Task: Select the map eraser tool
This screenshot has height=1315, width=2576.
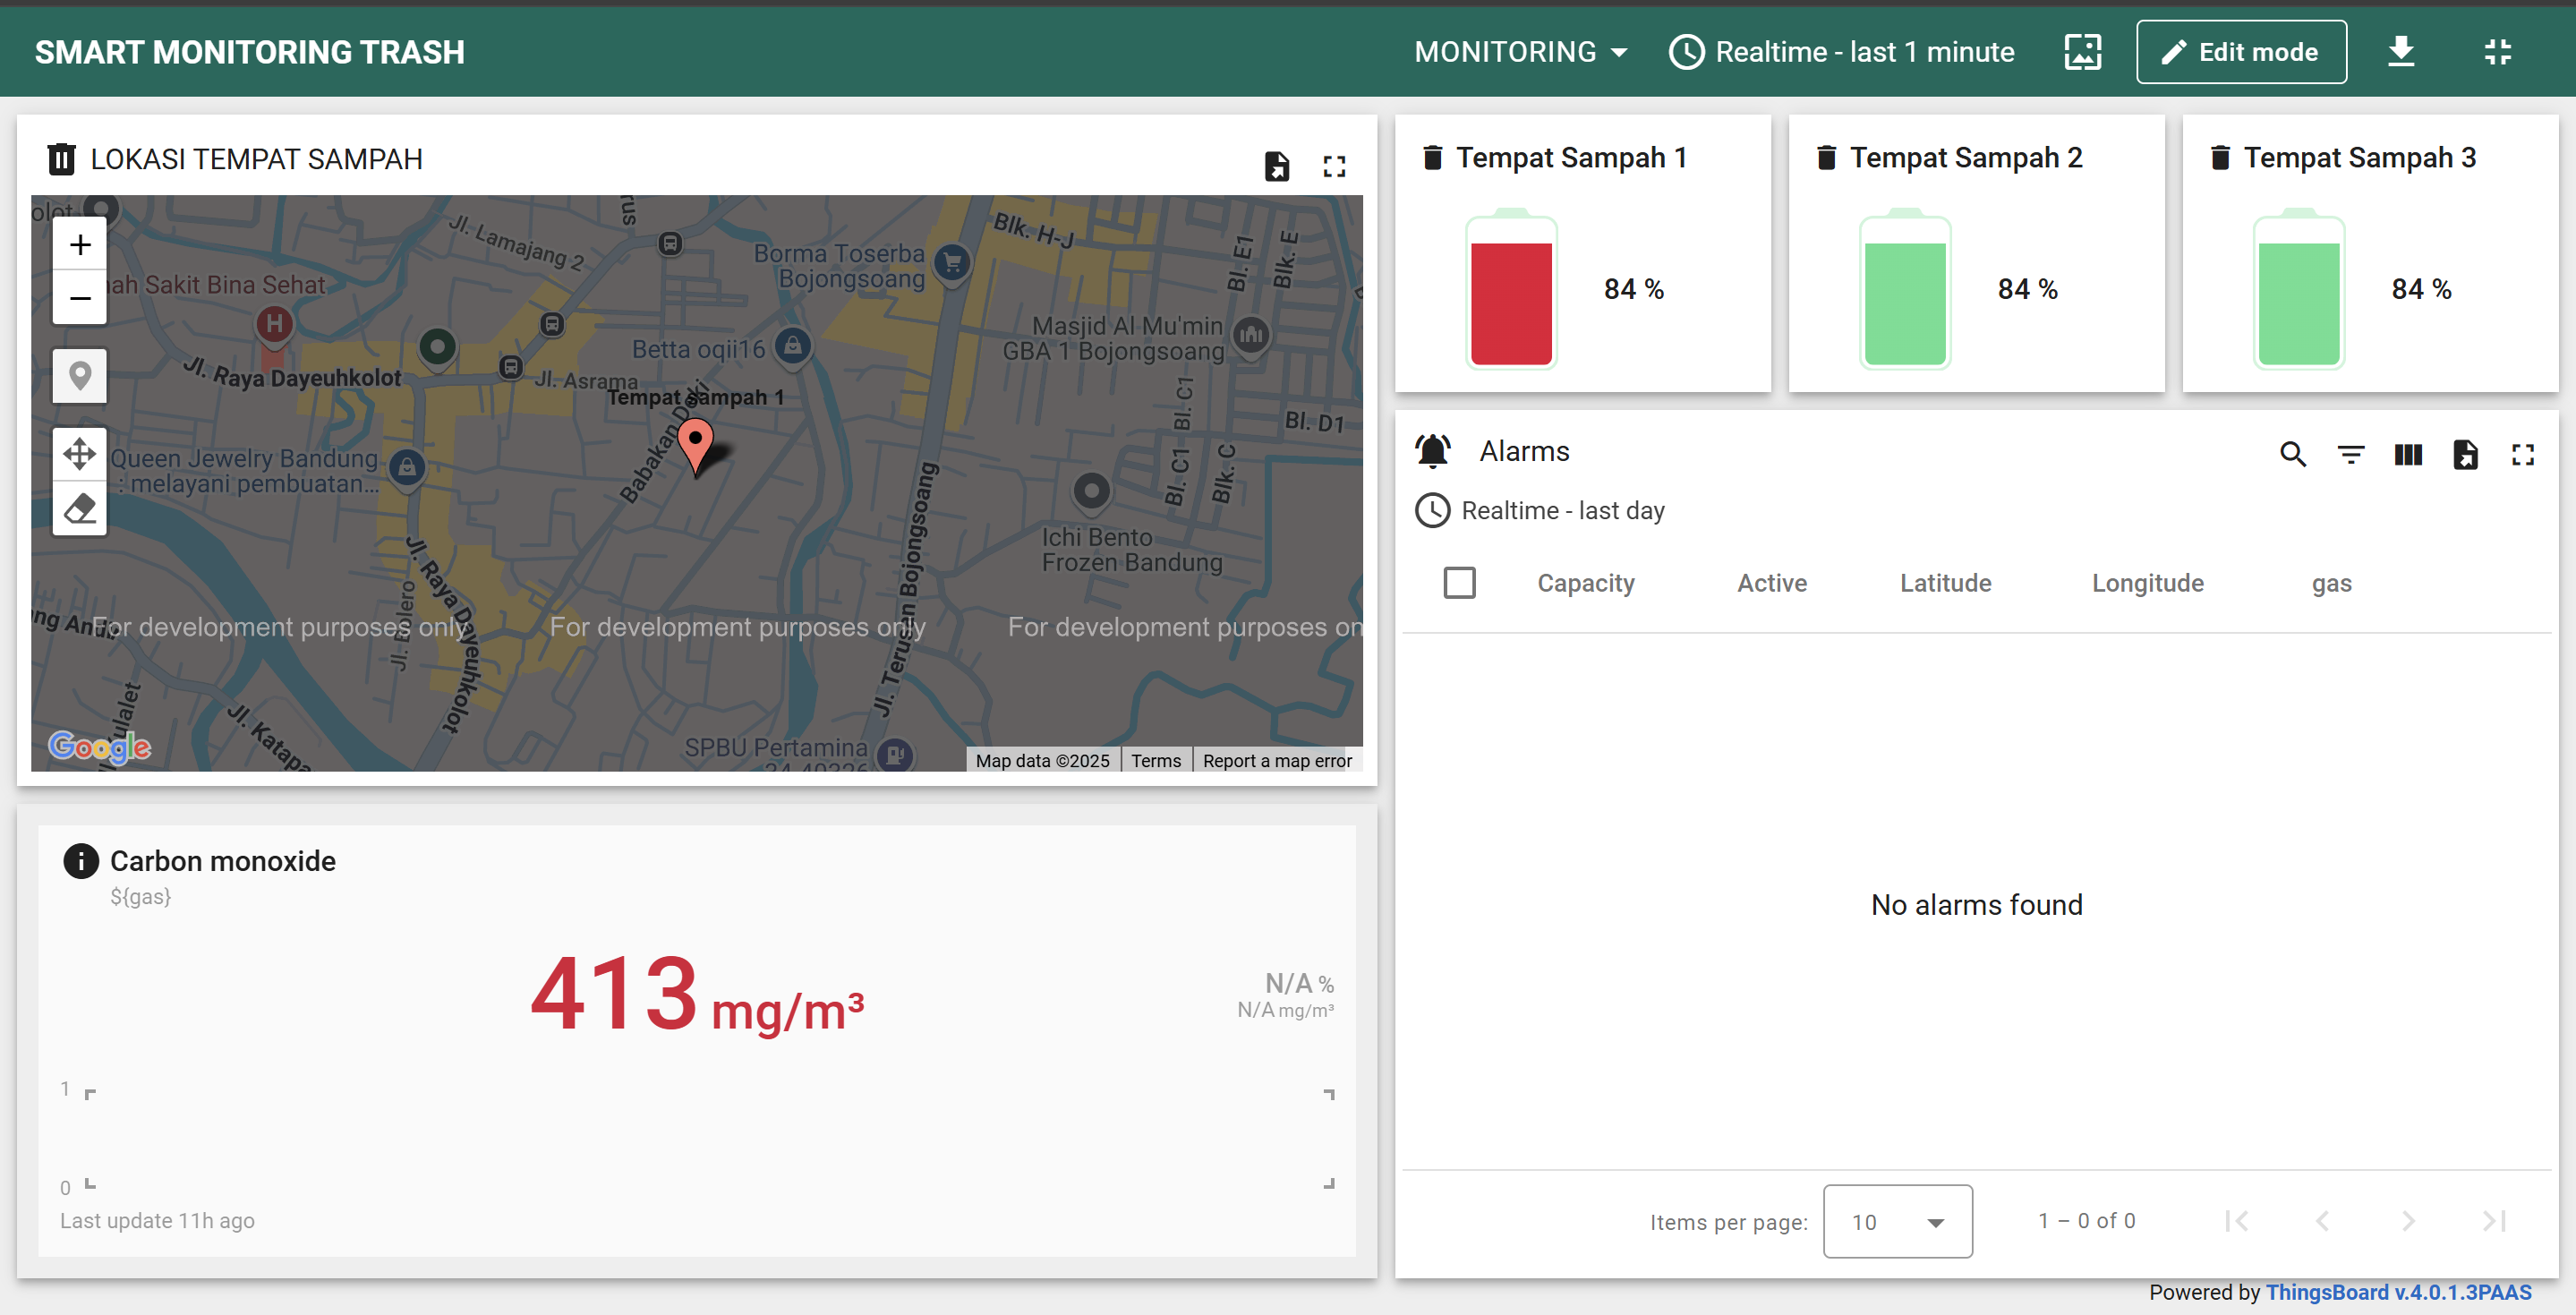Action: [80, 509]
